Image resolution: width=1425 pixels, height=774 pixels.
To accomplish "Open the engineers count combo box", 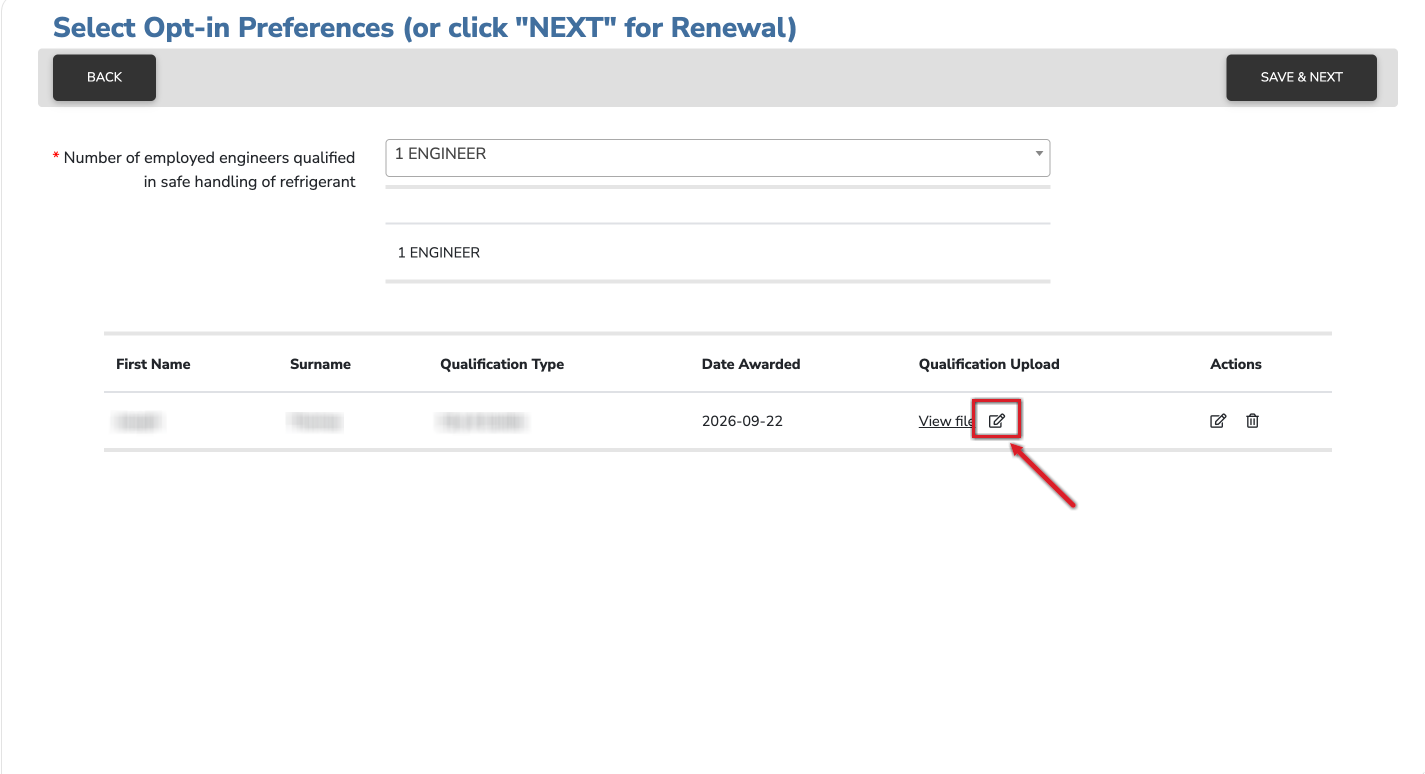I will (x=717, y=157).
